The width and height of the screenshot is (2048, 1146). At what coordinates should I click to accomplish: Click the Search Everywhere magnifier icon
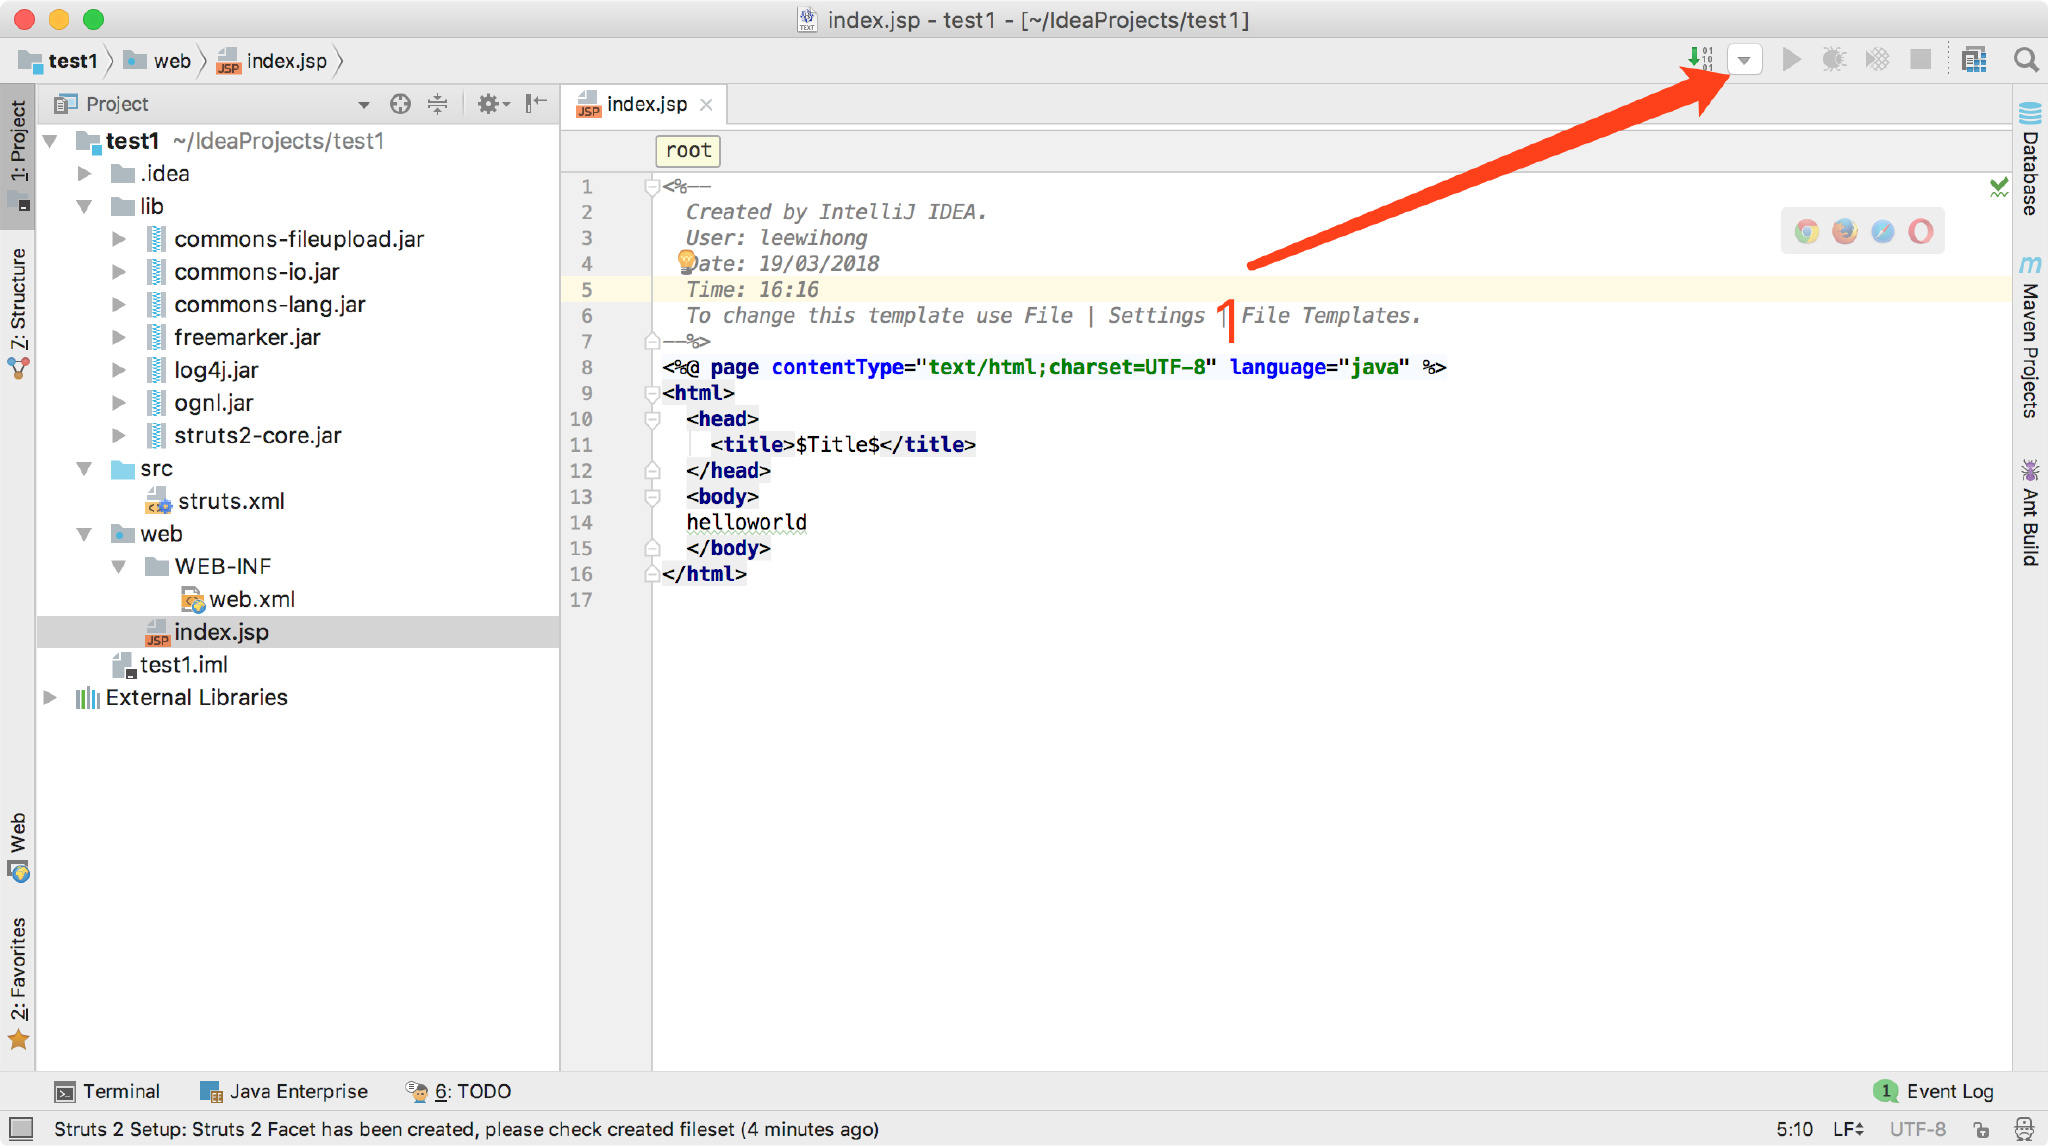click(x=2026, y=60)
